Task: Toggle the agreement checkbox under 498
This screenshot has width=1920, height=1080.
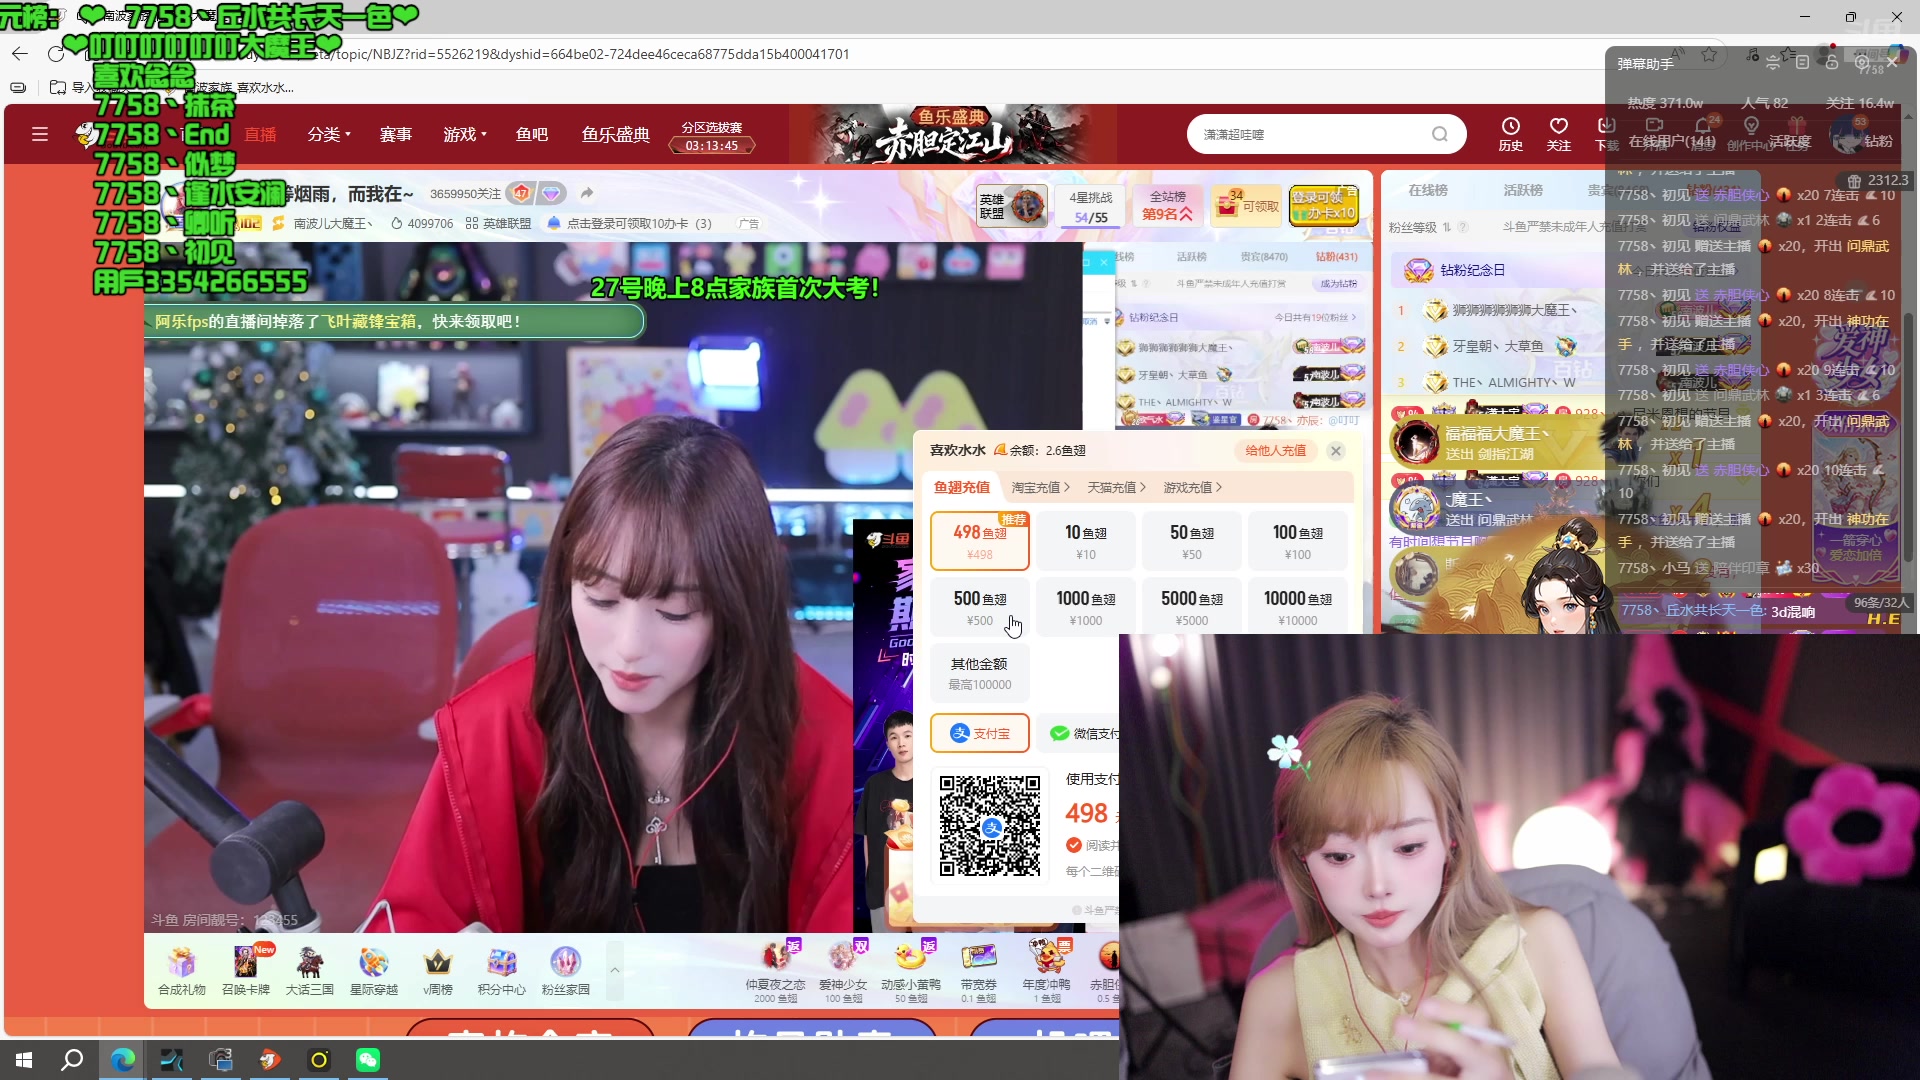Action: (x=1074, y=845)
